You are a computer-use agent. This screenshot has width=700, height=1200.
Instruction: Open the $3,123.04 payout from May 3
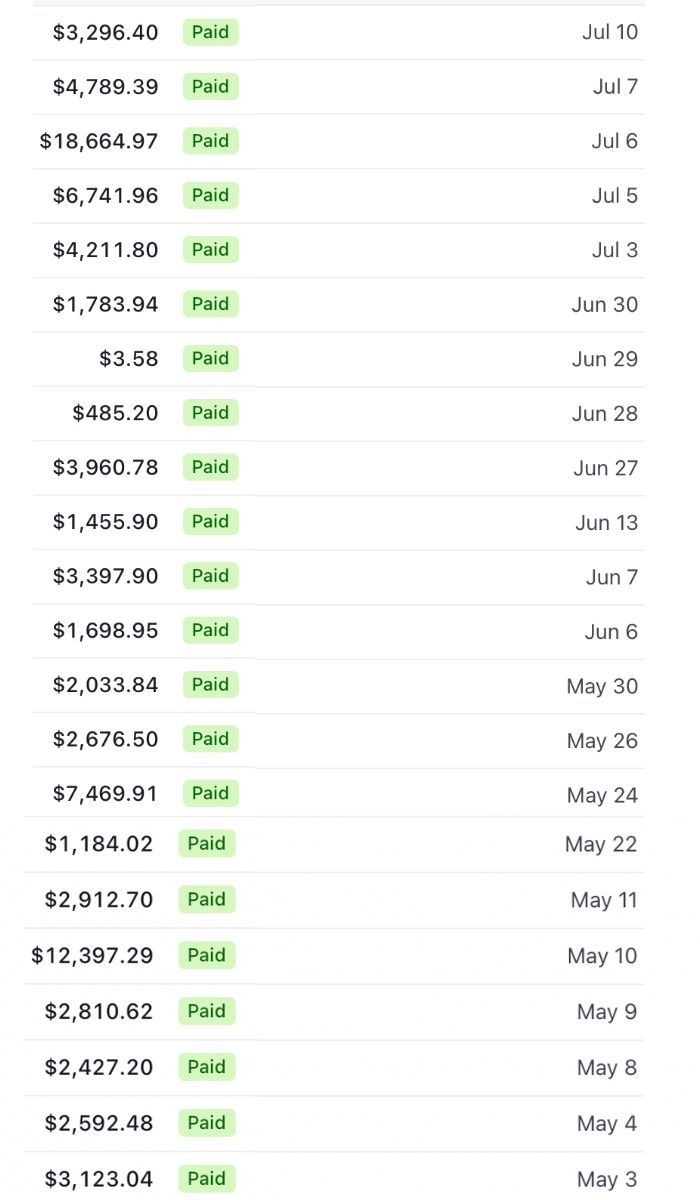(99, 1179)
